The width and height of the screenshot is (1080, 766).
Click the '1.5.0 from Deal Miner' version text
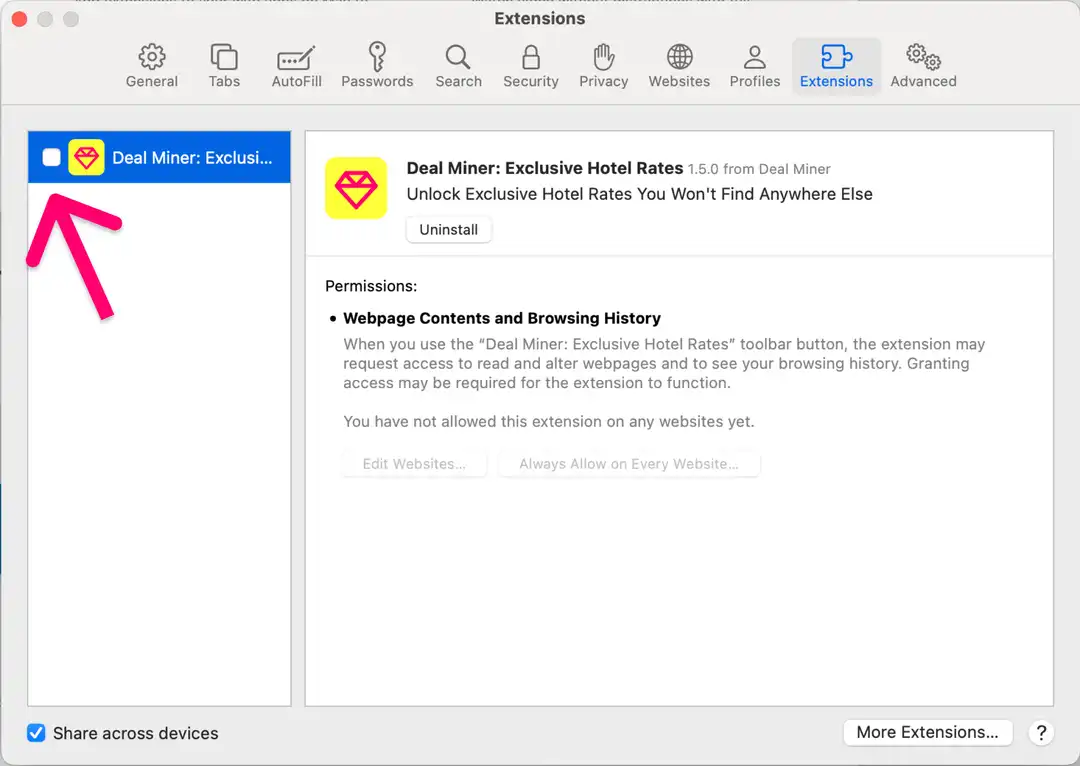click(759, 169)
